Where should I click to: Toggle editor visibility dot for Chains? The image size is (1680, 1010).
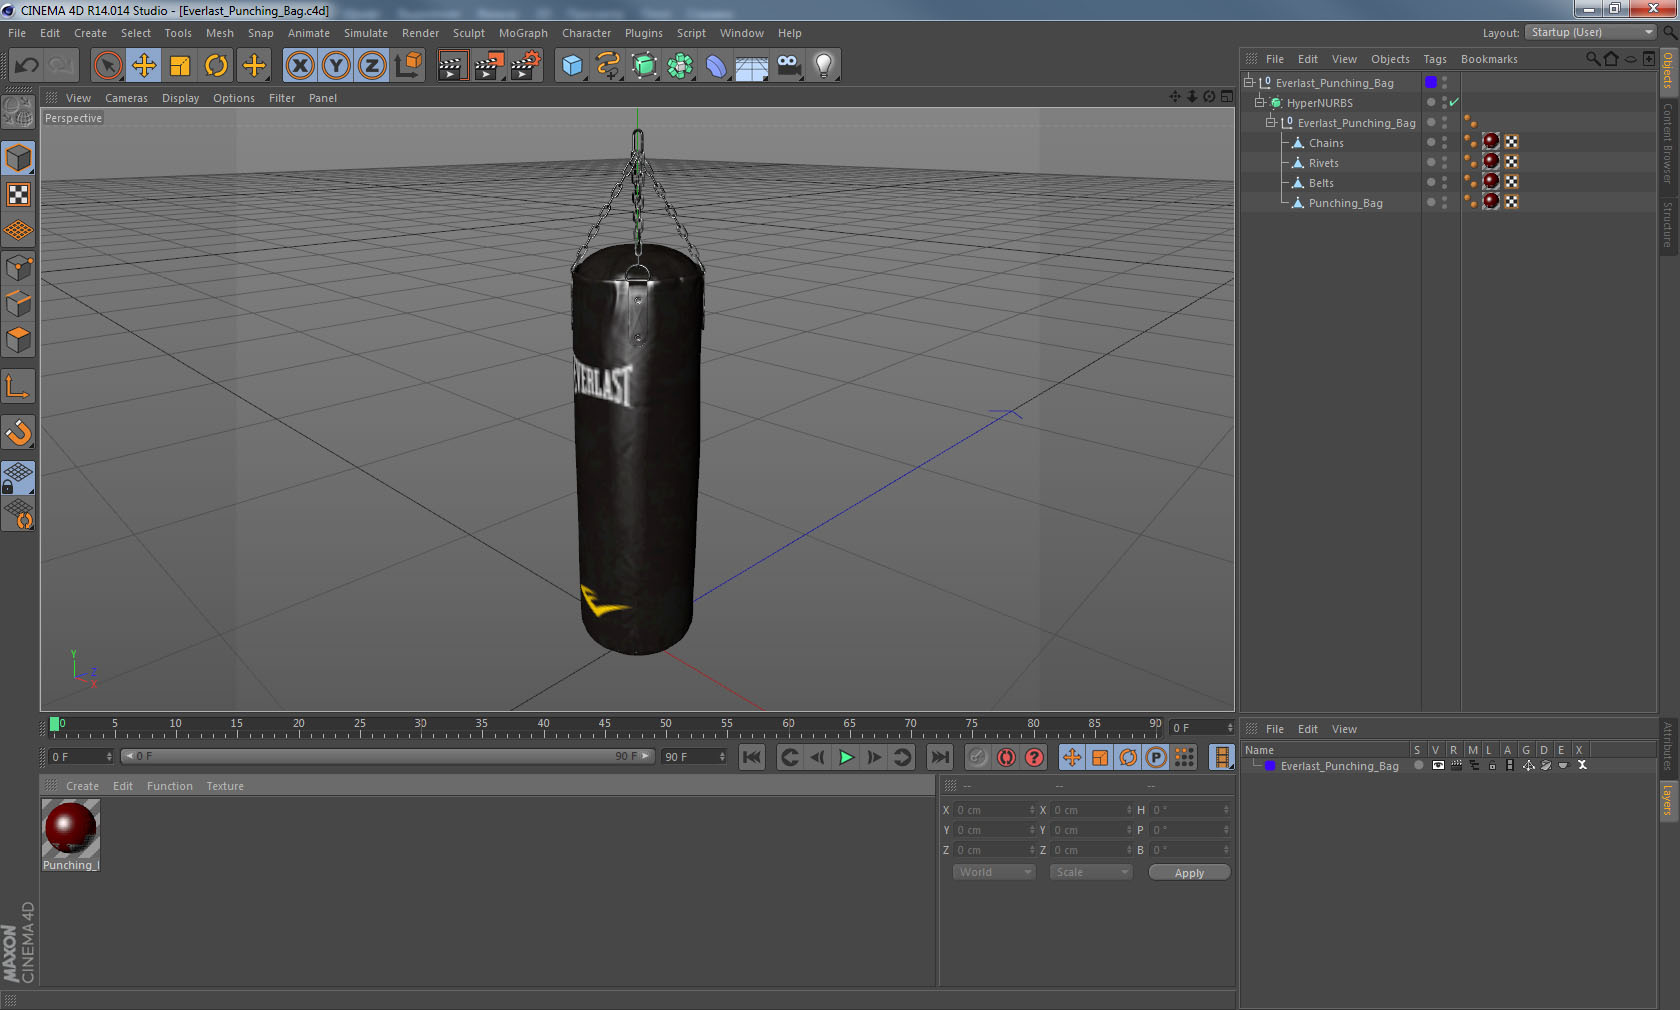1444,139
